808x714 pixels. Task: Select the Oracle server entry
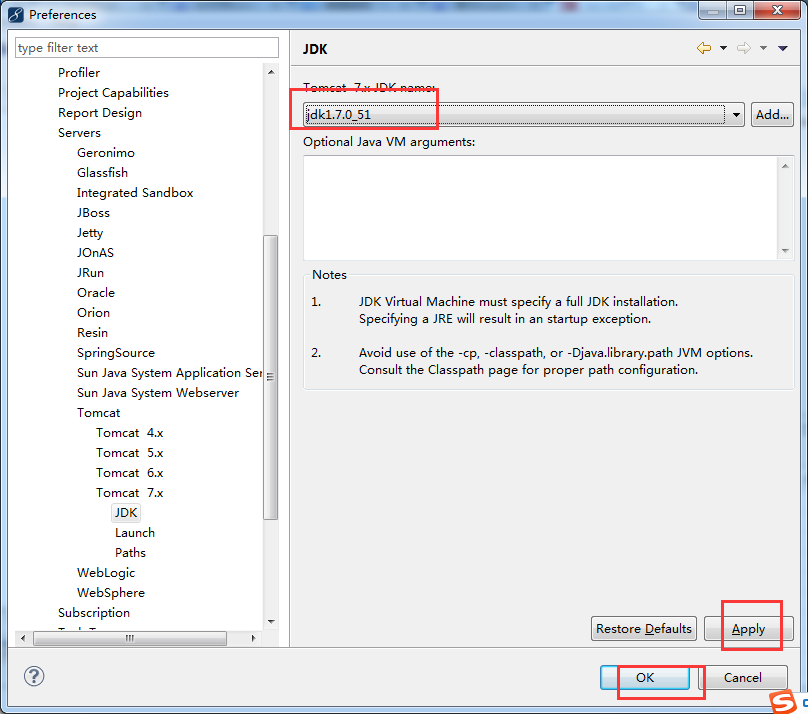pyautogui.click(x=96, y=293)
